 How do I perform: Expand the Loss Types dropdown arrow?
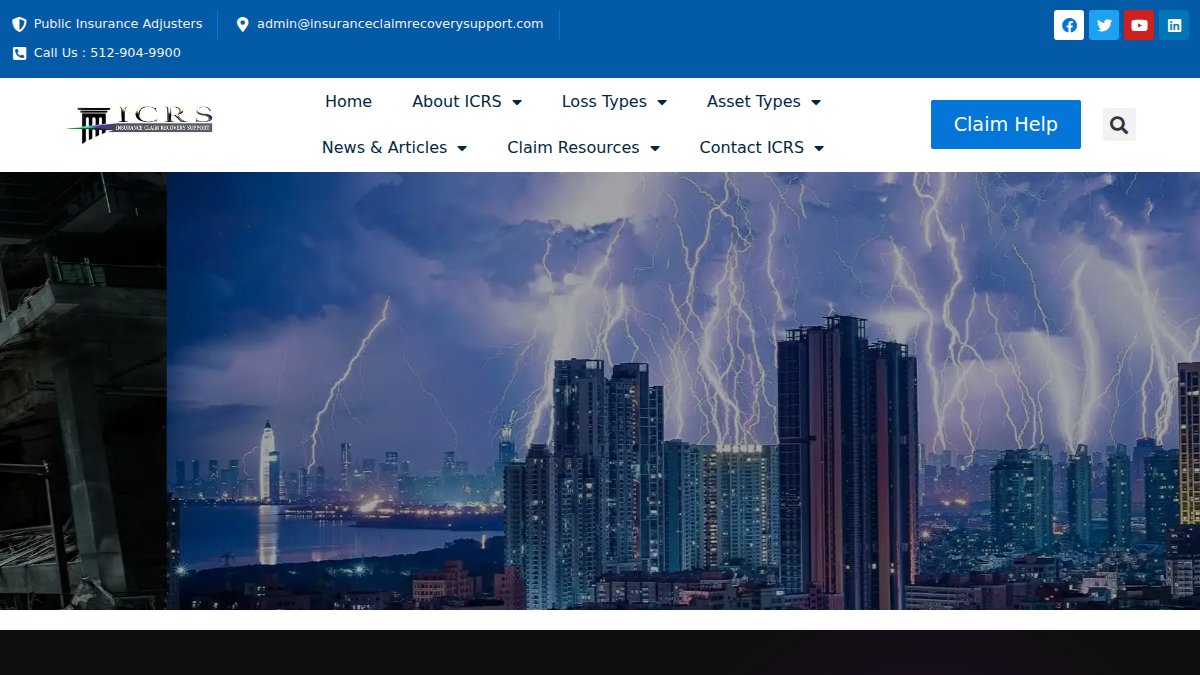pyautogui.click(x=662, y=102)
